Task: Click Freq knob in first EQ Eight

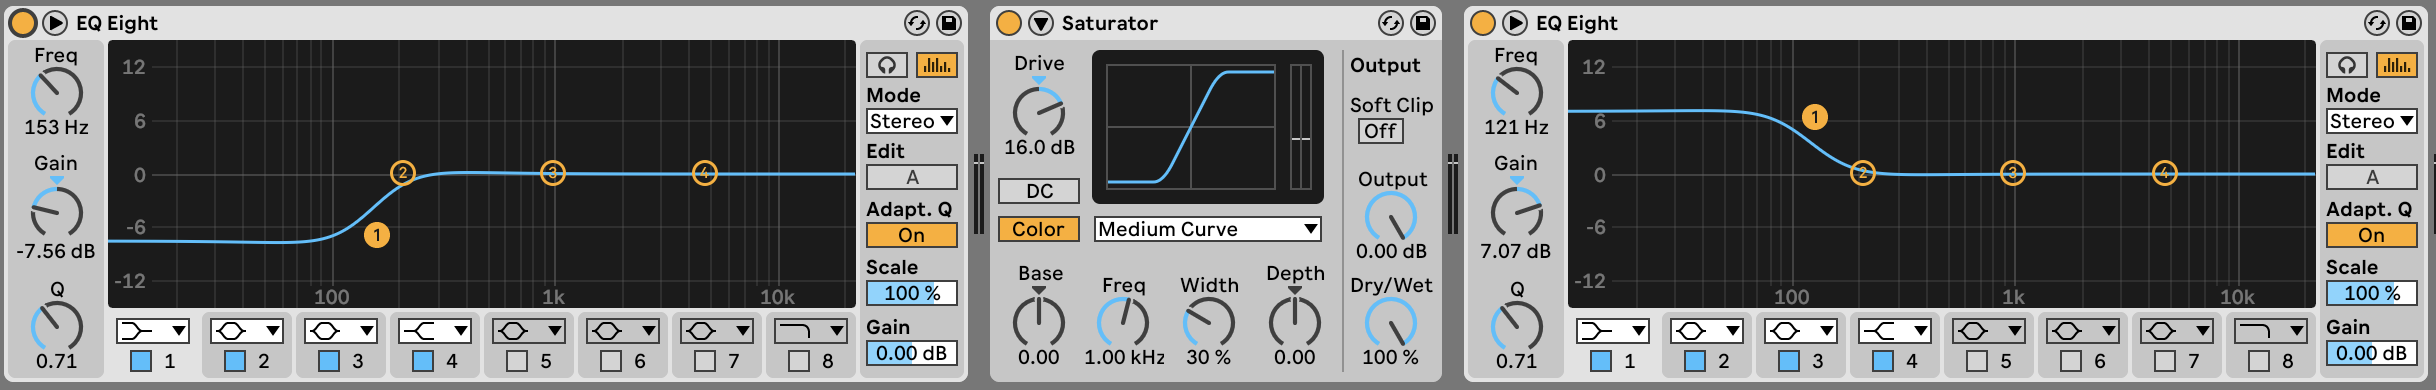Action: click(x=56, y=93)
